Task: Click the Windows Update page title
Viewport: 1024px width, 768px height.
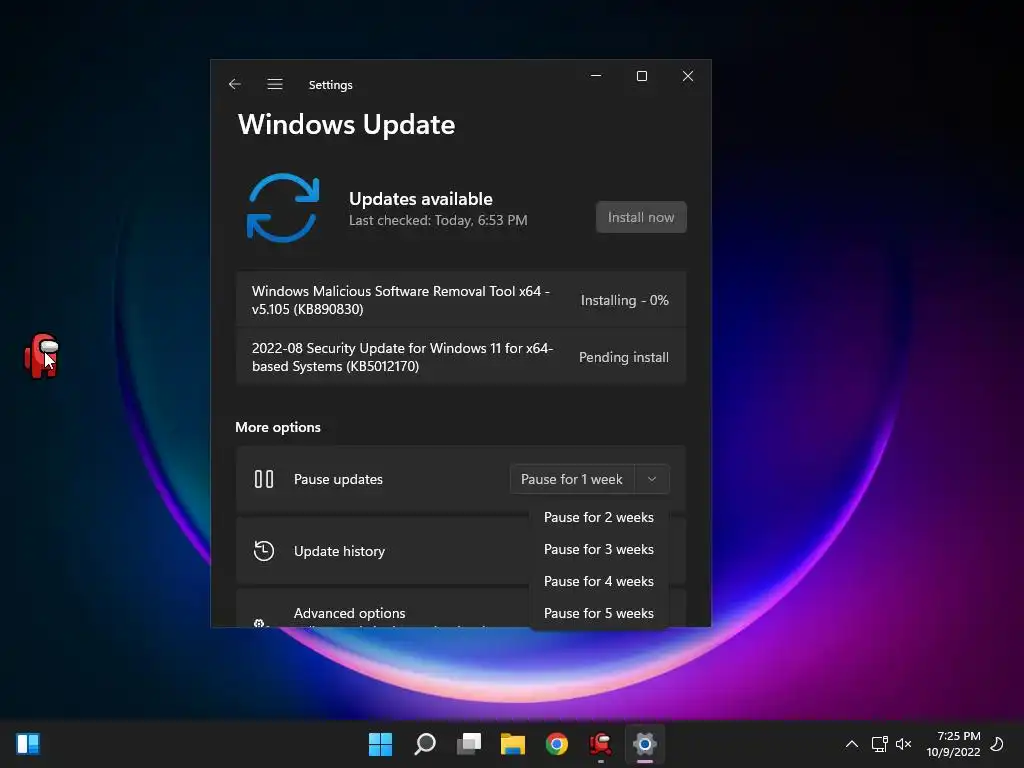Action: 346,125
